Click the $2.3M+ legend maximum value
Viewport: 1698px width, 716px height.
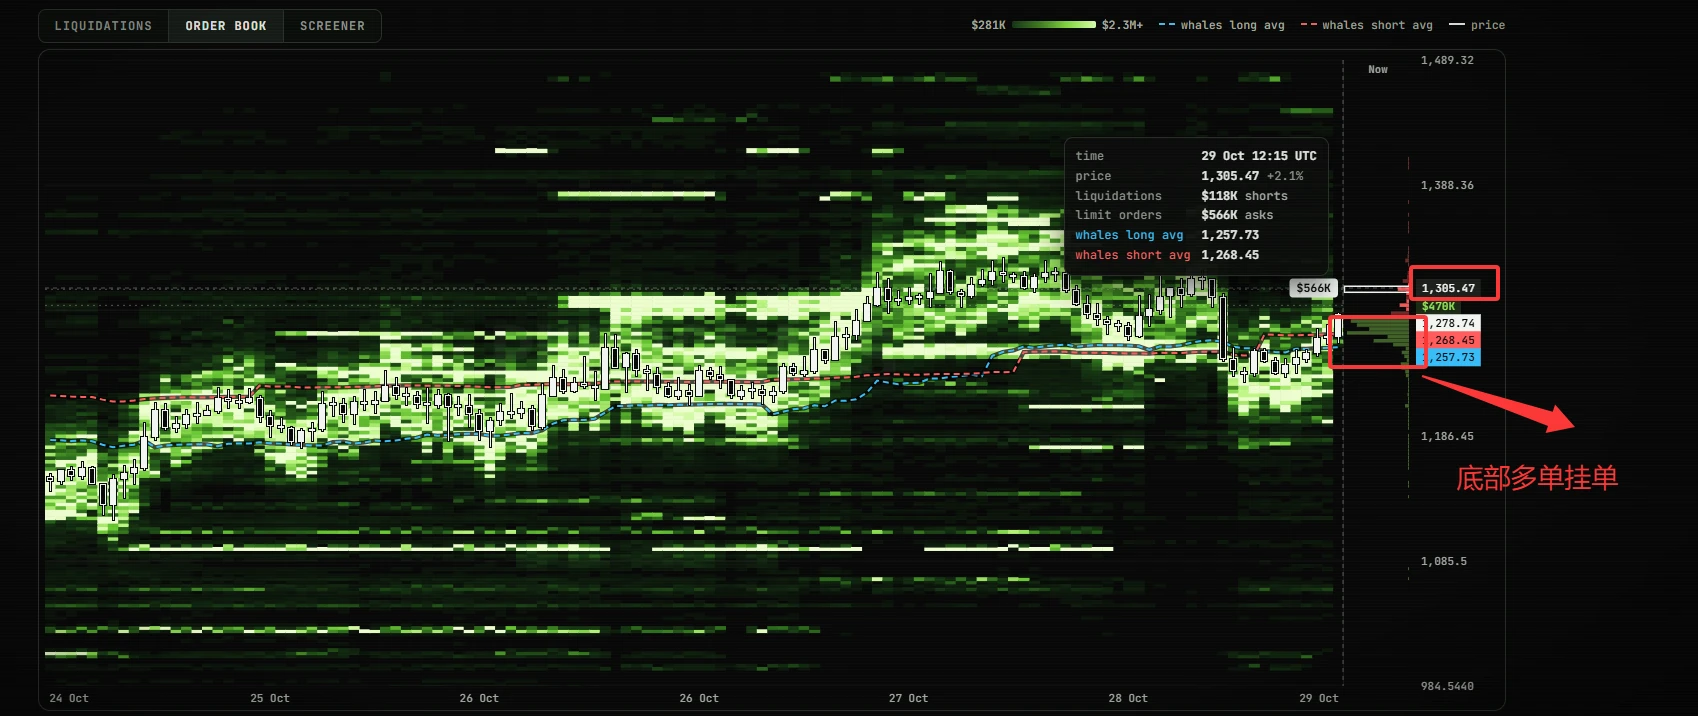point(1122,25)
